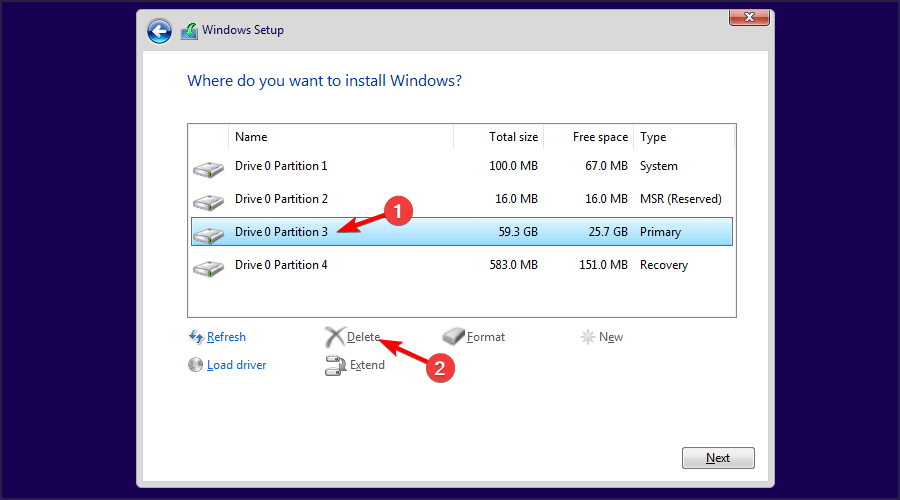900x500 pixels.
Task: Select Drive 0 Partition 2 row
Action: coord(461,199)
